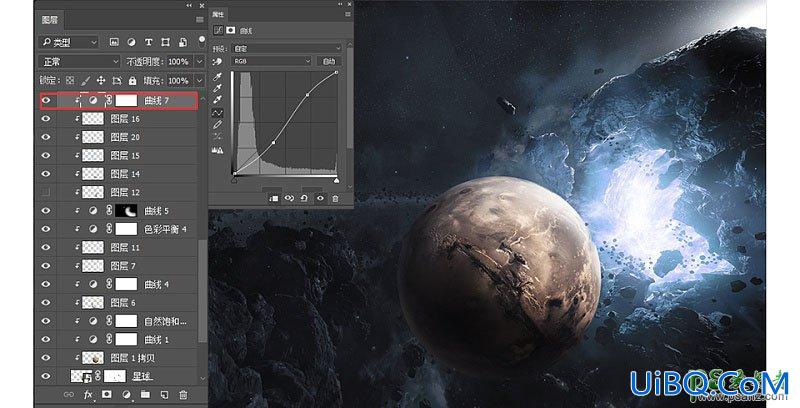Clip adjustment to layer icon in Properties
The width and height of the screenshot is (800, 408).
[273, 198]
